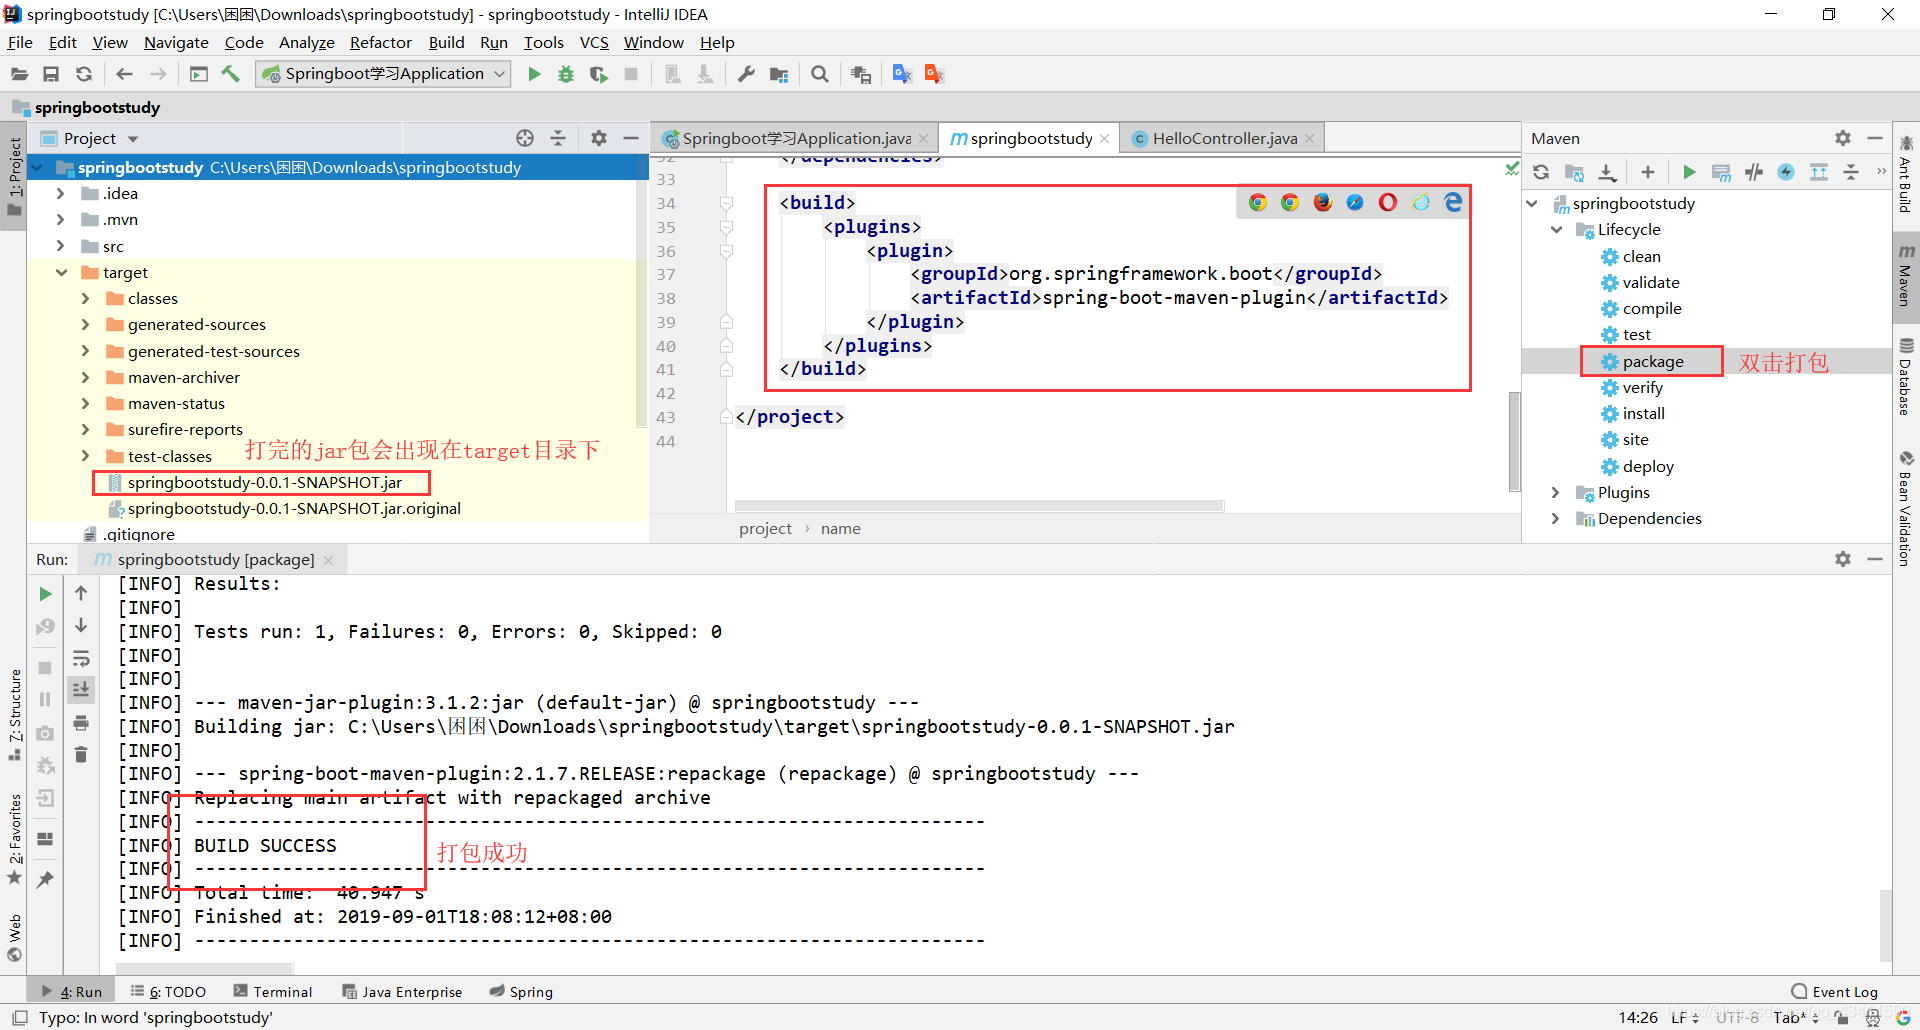This screenshot has height=1030, width=1920.
Task: Toggle Maven offline mode icon
Action: [1754, 172]
